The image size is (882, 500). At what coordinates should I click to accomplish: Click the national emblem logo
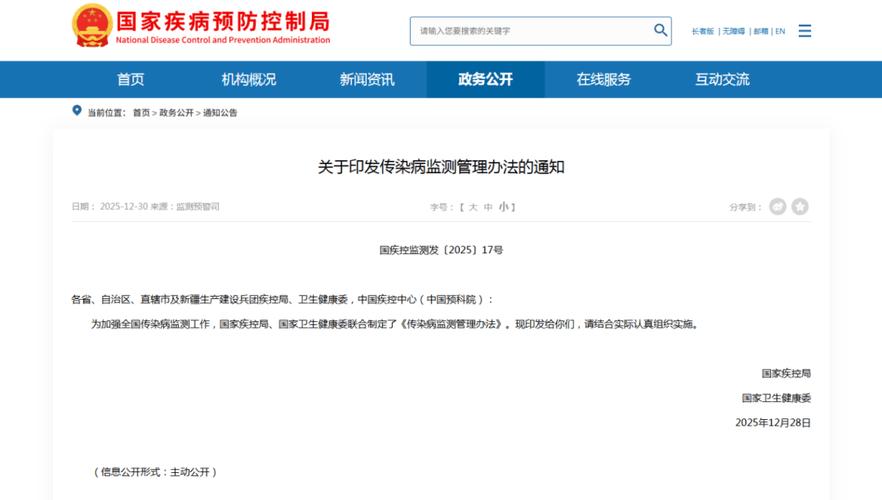point(91,26)
